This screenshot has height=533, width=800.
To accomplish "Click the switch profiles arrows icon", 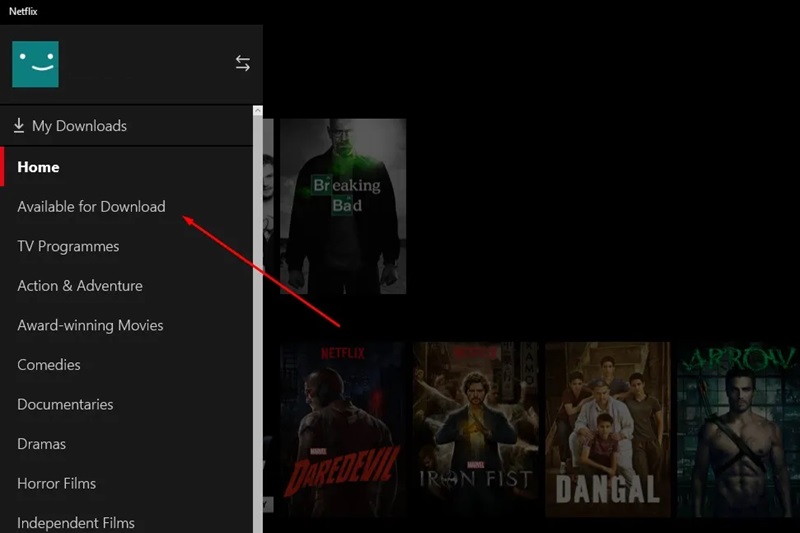I will click(243, 63).
